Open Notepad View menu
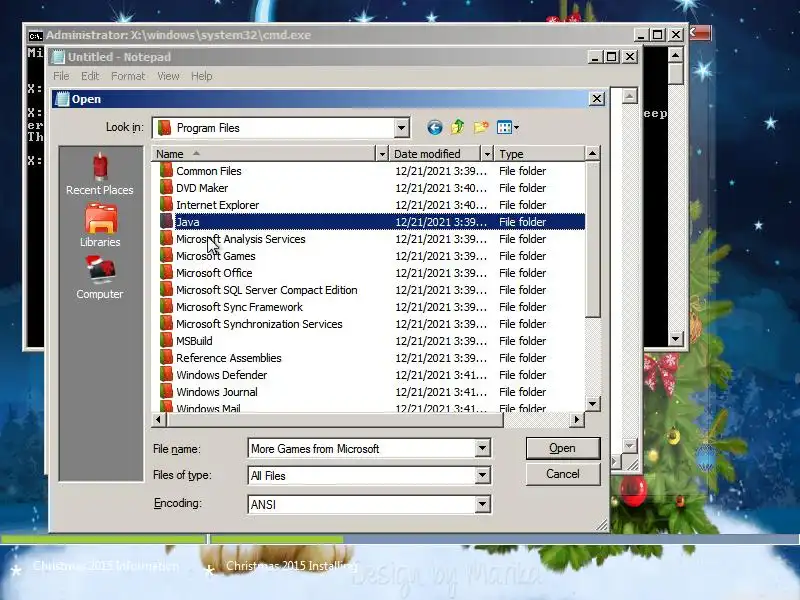The width and height of the screenshot is (800, 600). point(168,76)
